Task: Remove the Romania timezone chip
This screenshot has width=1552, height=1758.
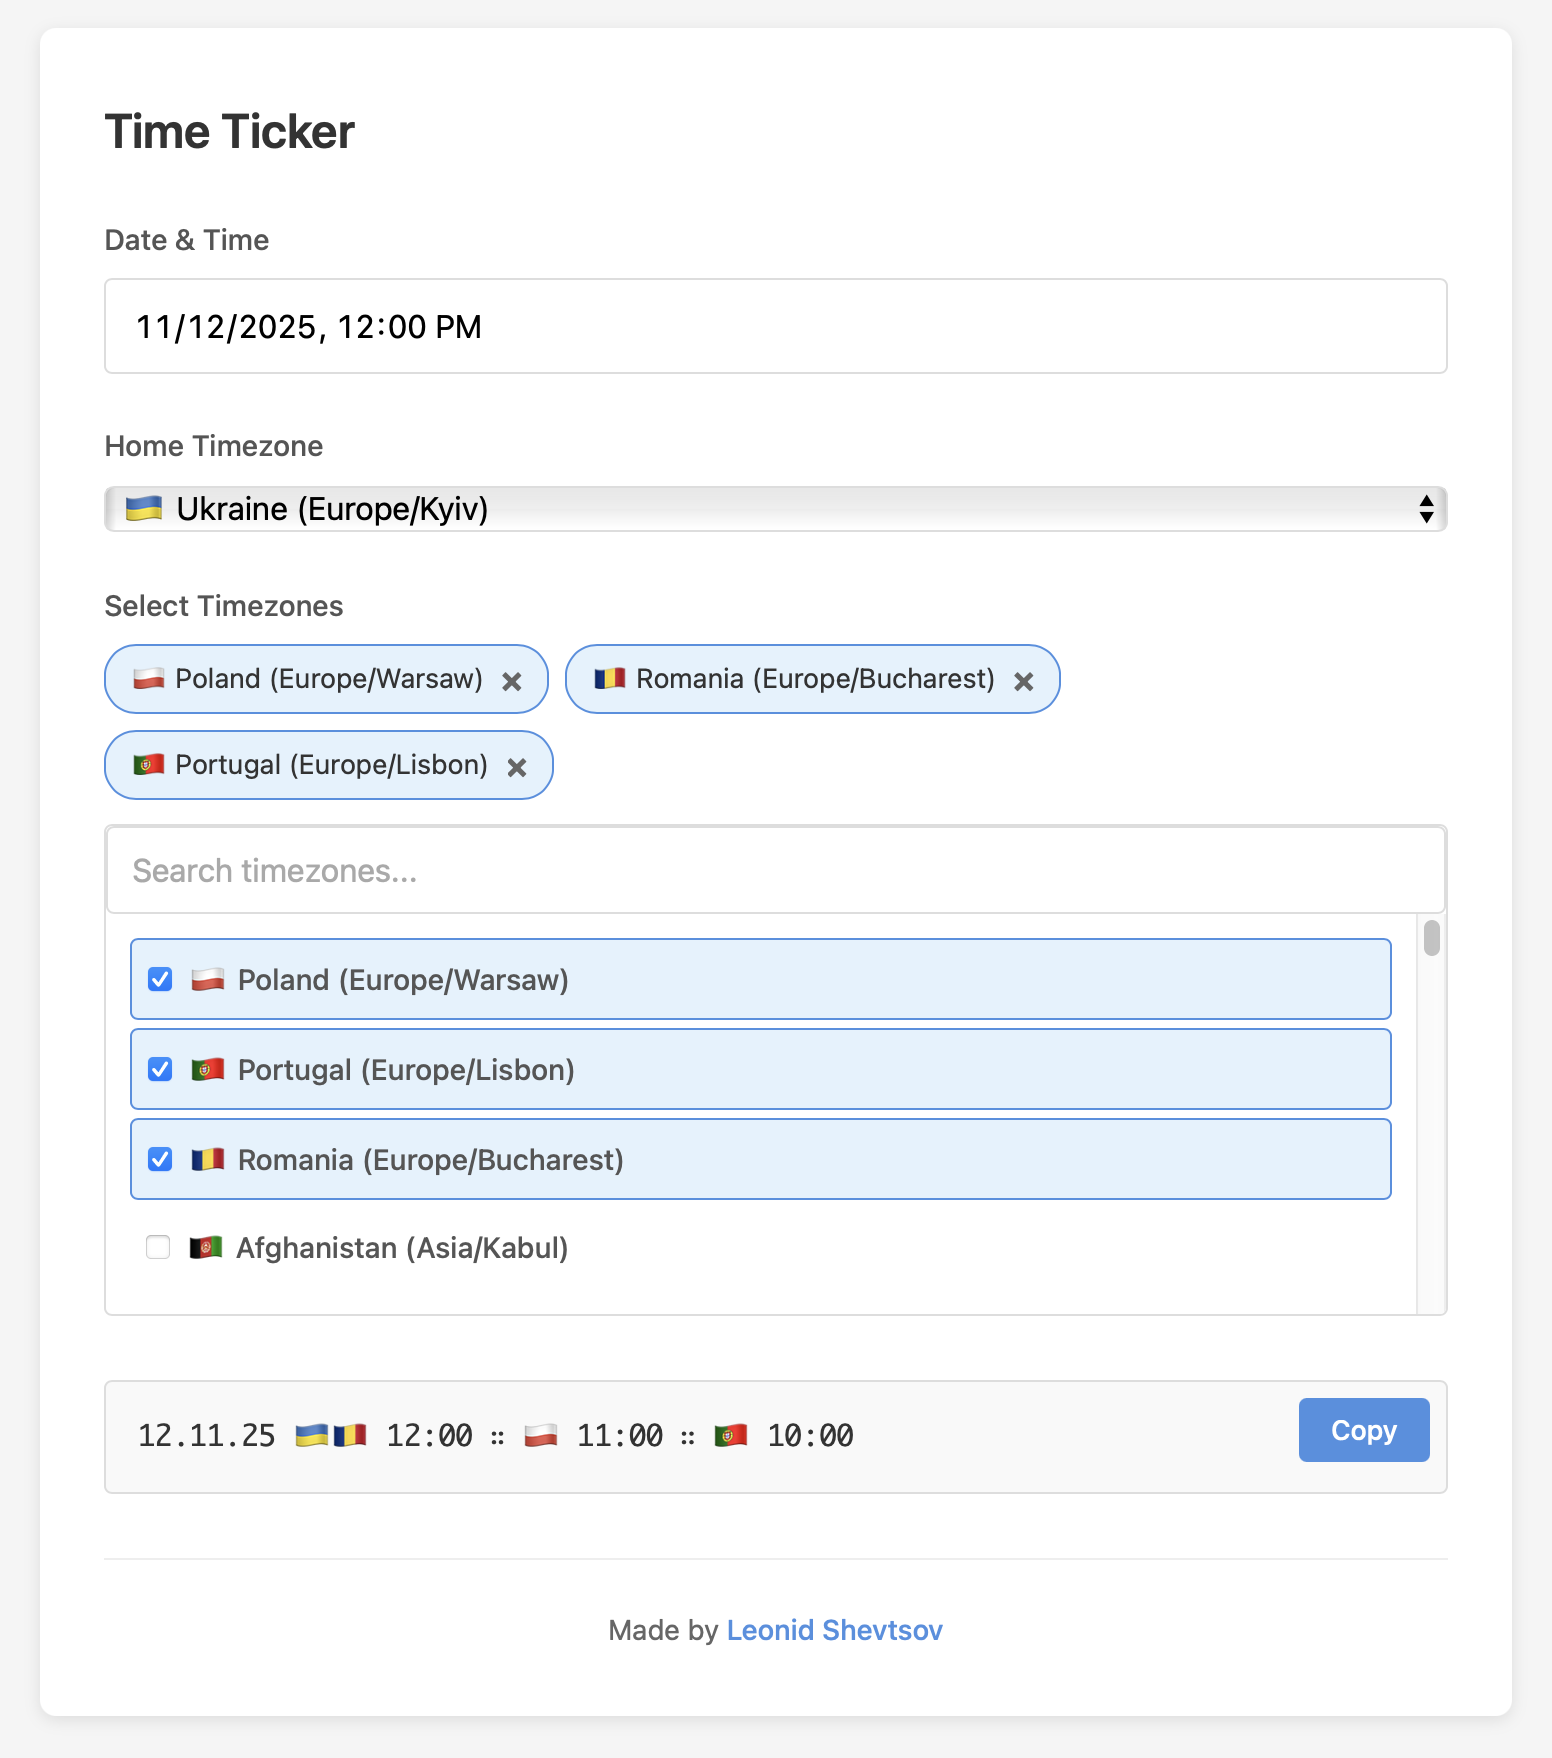Action: [x=1023, y=681]
